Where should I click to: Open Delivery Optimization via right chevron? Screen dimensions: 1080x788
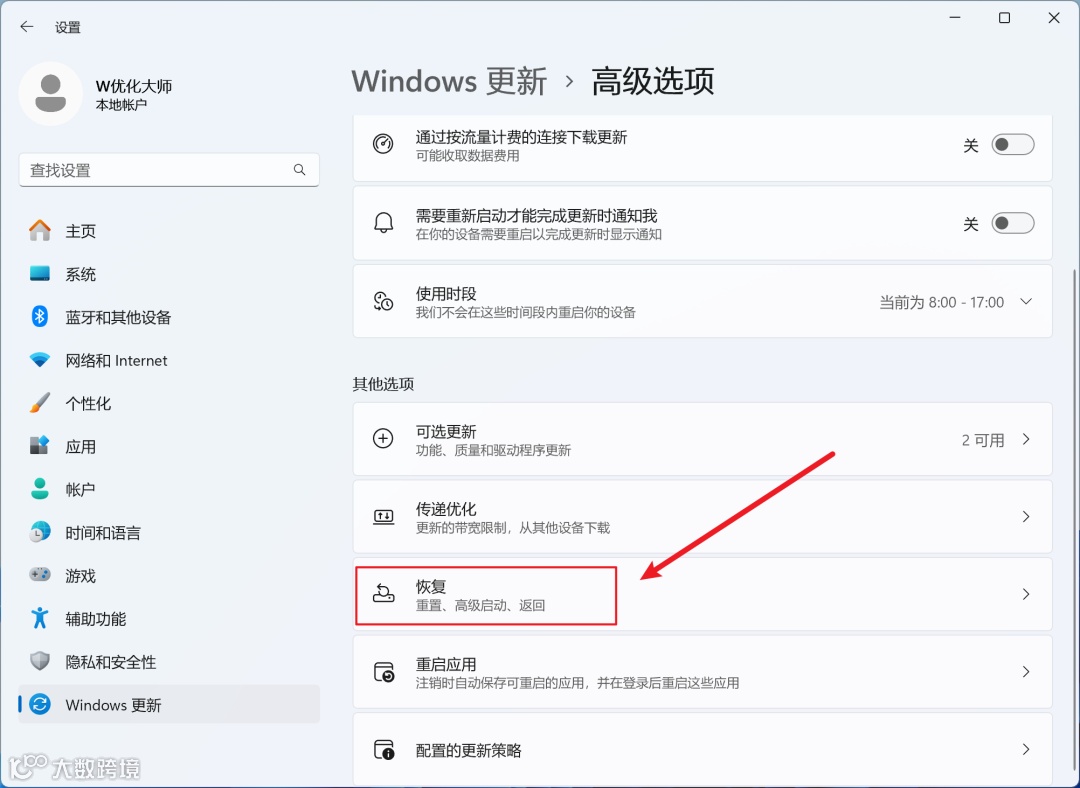(x=1026, y=517)
